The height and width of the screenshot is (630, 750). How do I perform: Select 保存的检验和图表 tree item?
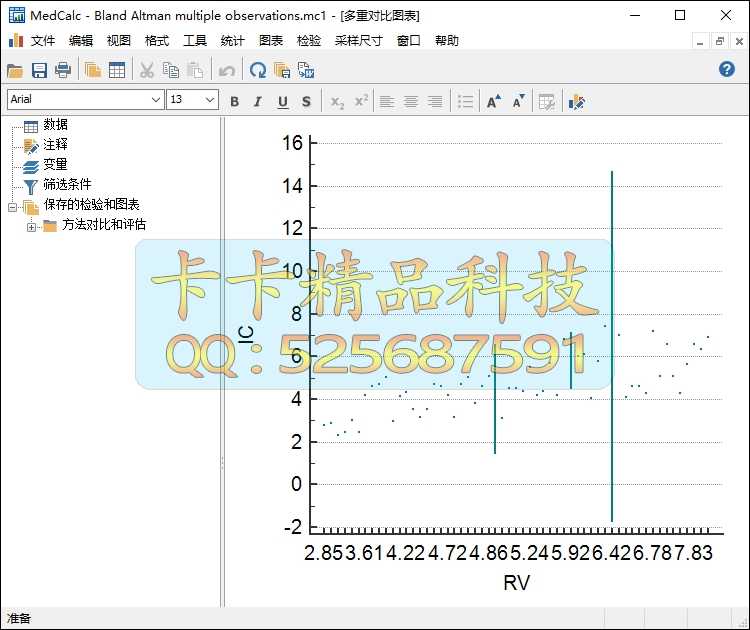[91, 205]
